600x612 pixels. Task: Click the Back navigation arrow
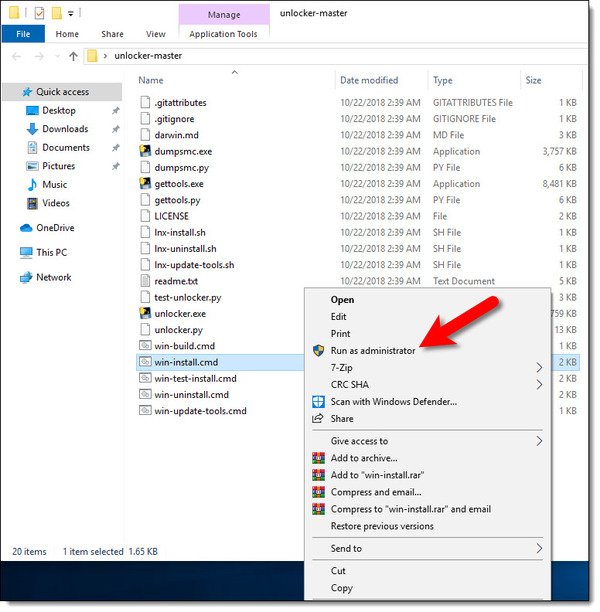click(16, 57)
